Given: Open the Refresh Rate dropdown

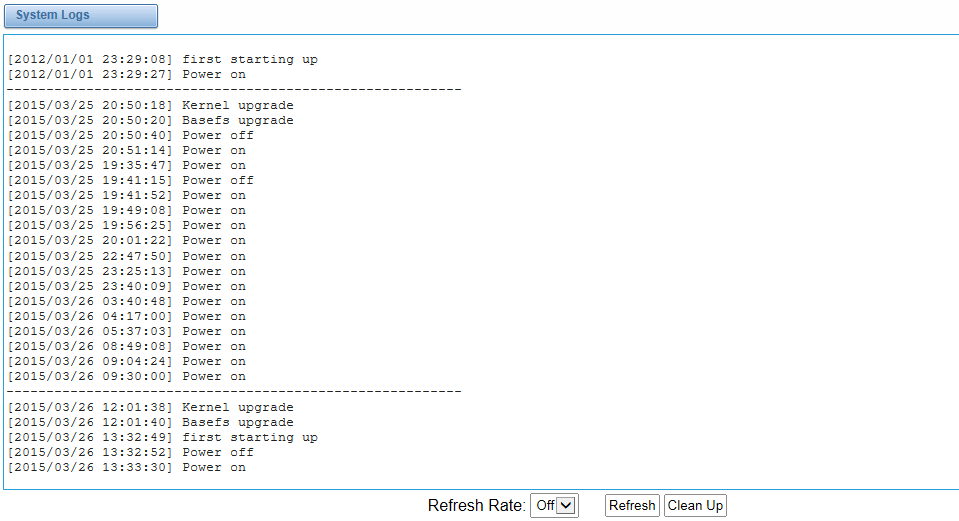Looking at the screenshot, I should [554, 506].
